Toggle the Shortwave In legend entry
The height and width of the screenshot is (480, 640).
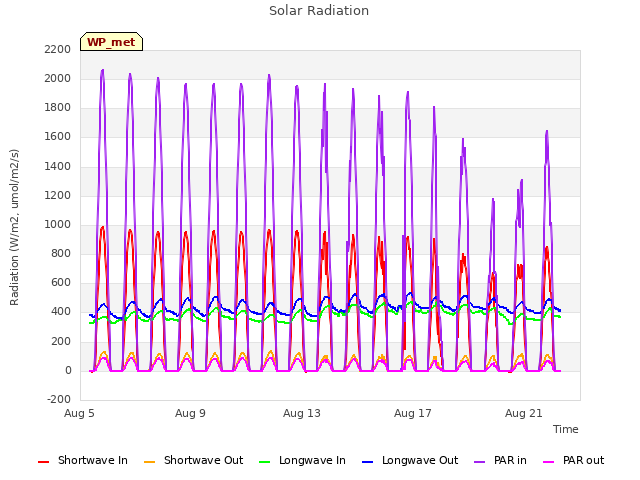(83, 460)
